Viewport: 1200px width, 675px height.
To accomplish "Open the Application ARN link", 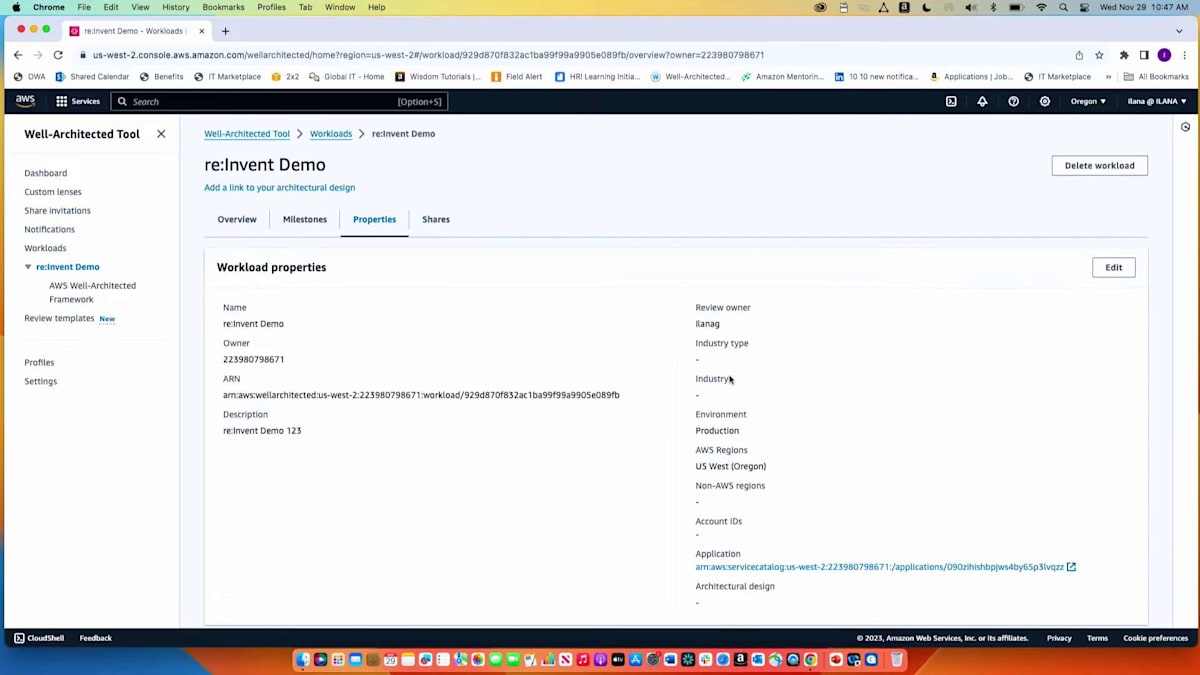I will click(880, 567).
